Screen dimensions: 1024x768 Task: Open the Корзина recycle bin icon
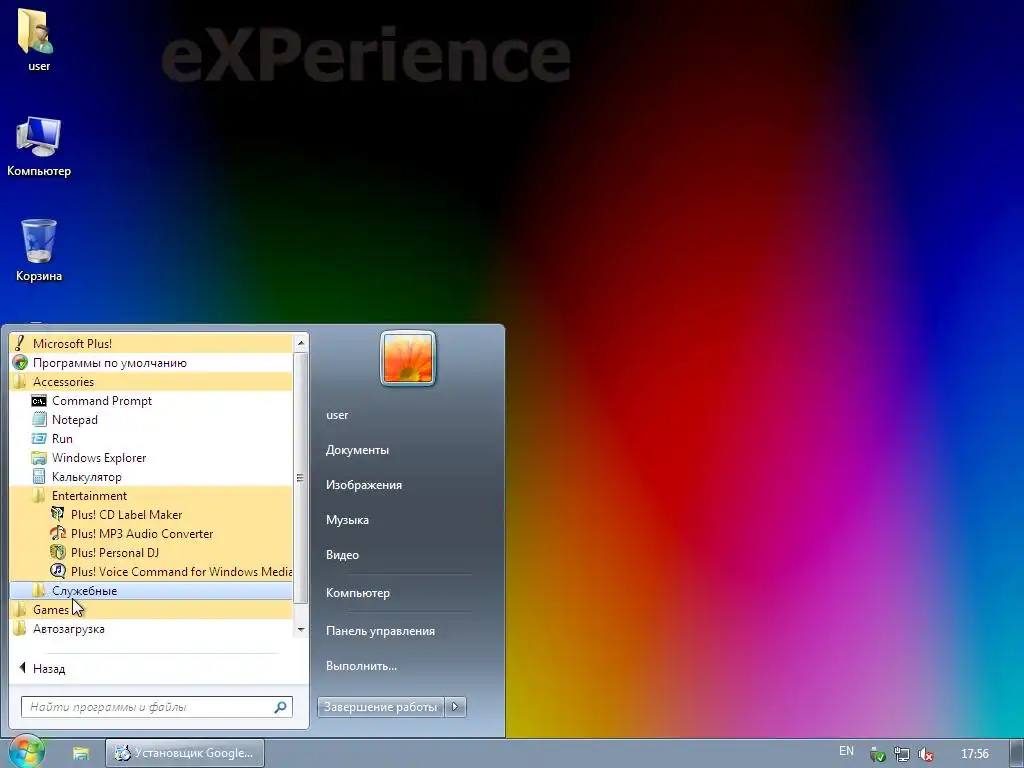pyautogui.click(x=39, y=251)
